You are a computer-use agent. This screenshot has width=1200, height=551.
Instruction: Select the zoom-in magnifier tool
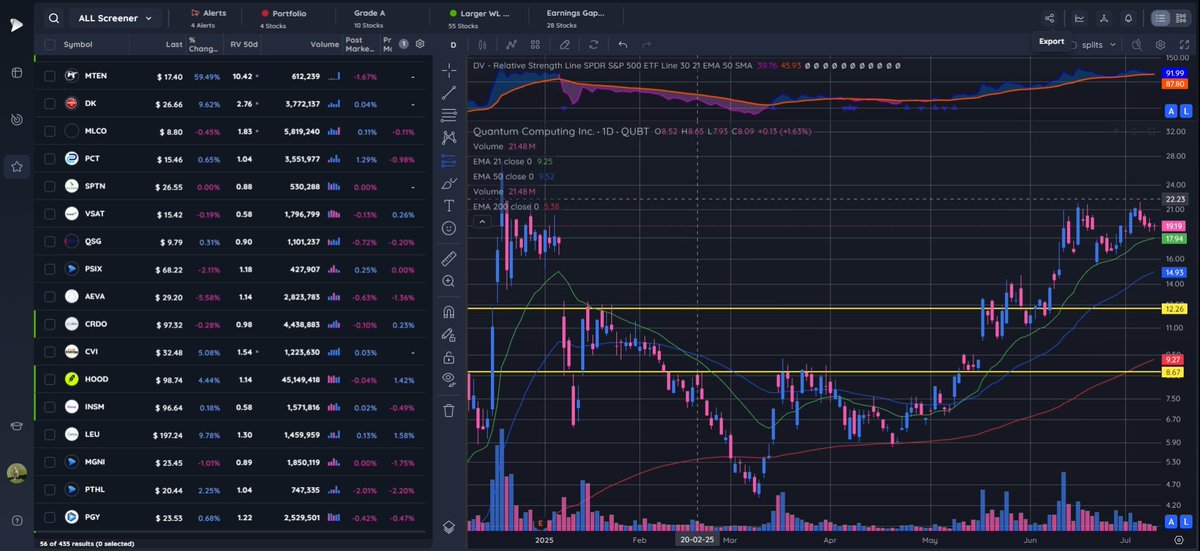click(x=449, y=282)
